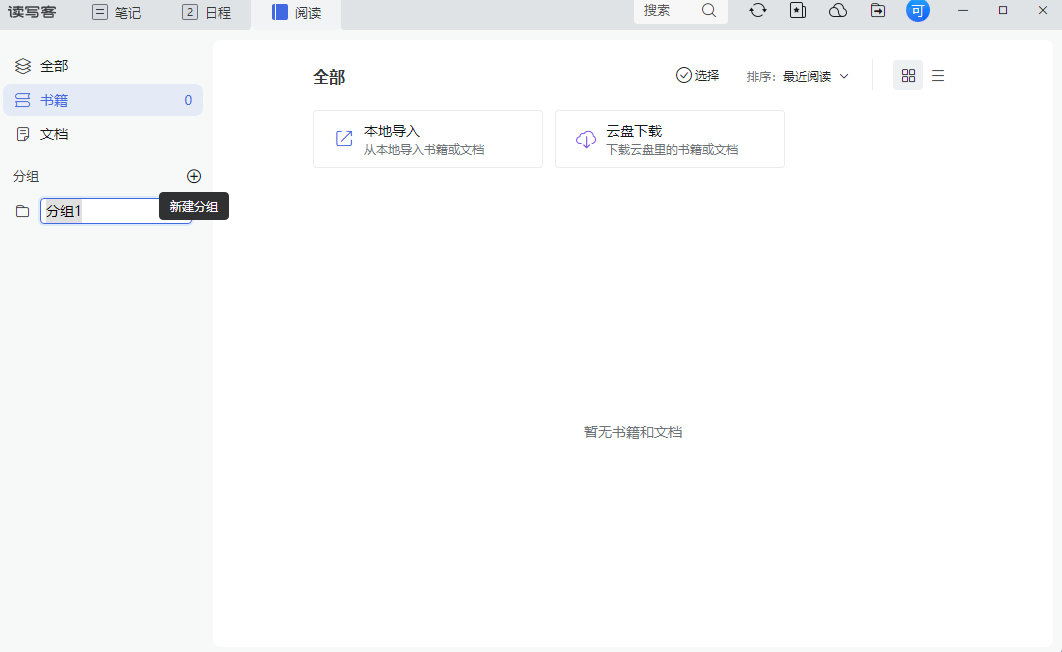The image size is (1062, 652).
Task: Click 云盘下载 to download from cloud
Action: [669, 138]
